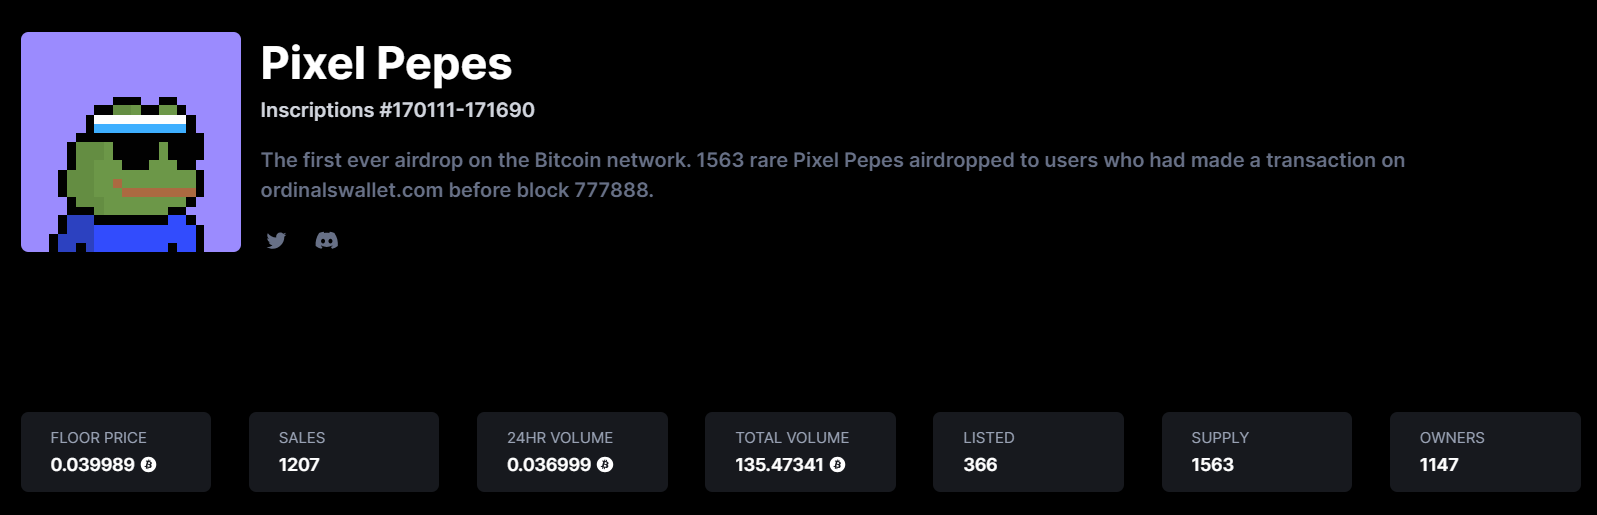The height and width of the screenshot is (515, 1597).
Task: Select the 24HR Volume stat card
Action: tap(572, 452)
